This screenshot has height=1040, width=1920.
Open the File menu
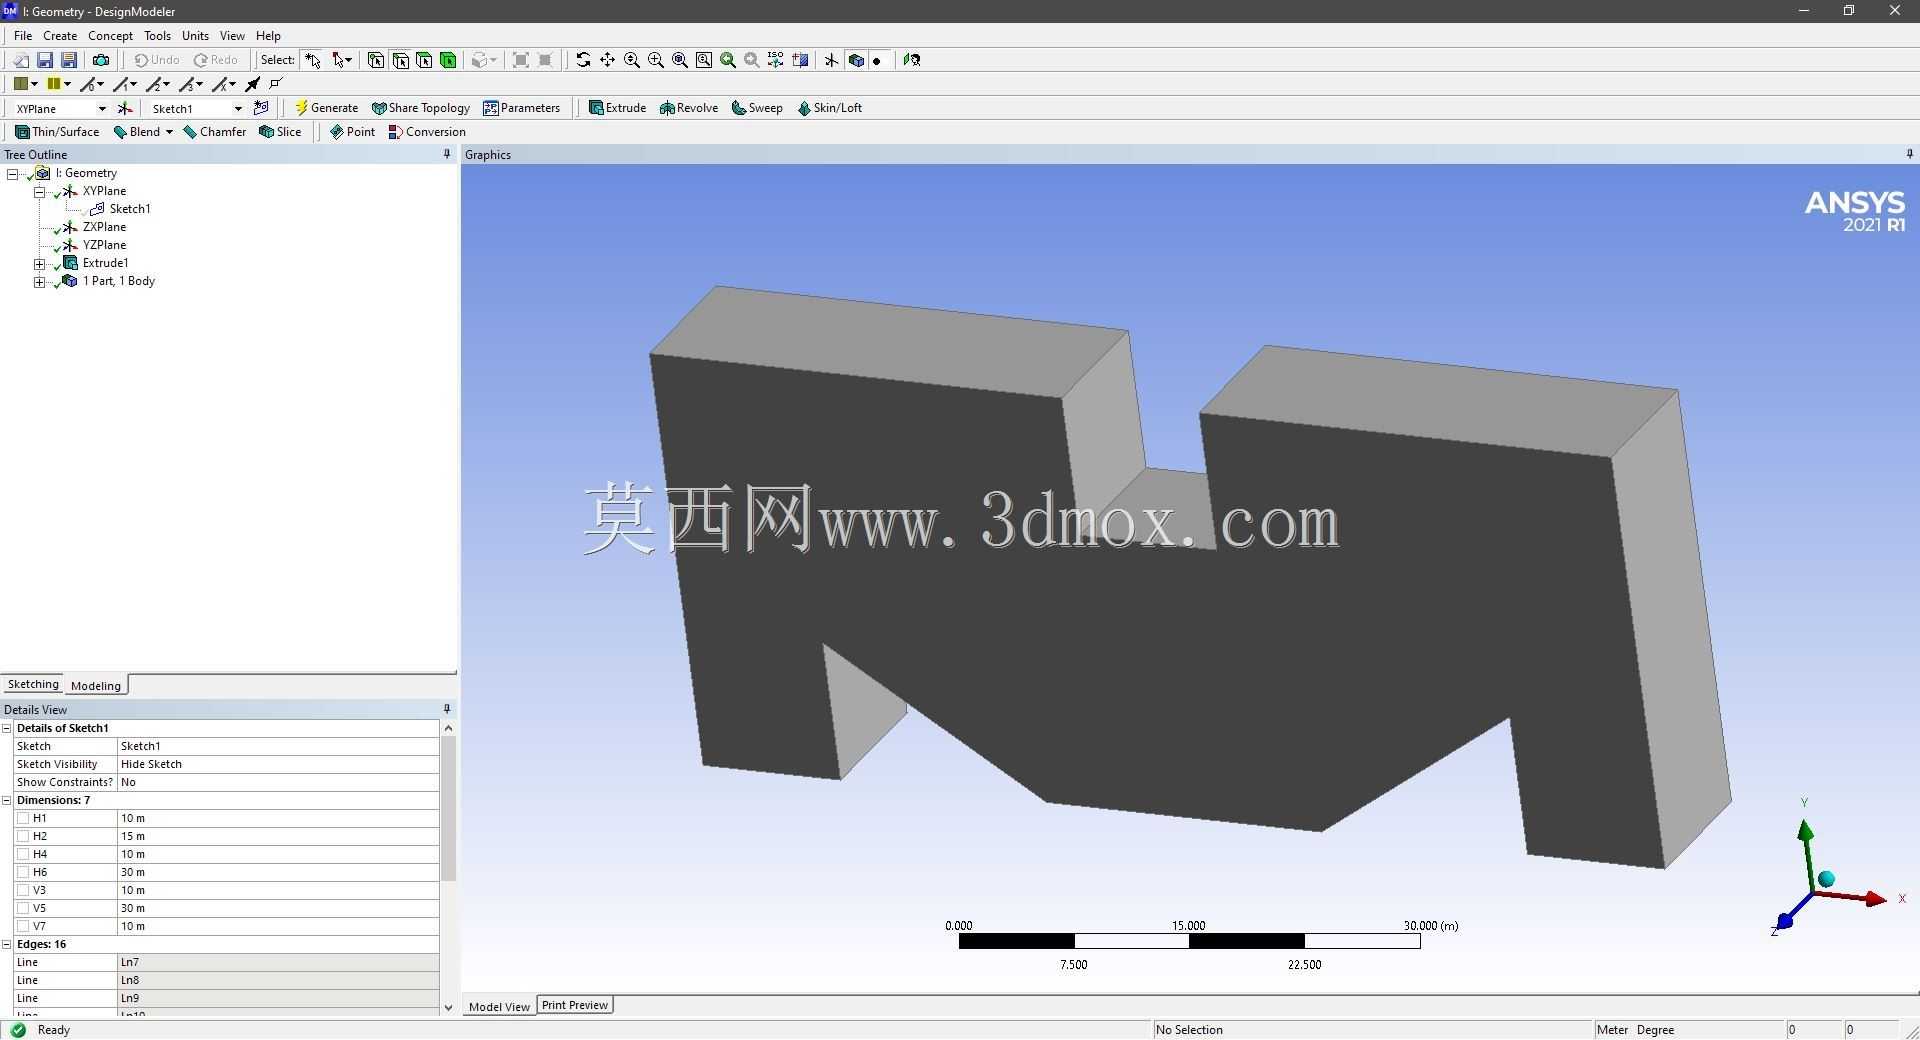(23, 35)
